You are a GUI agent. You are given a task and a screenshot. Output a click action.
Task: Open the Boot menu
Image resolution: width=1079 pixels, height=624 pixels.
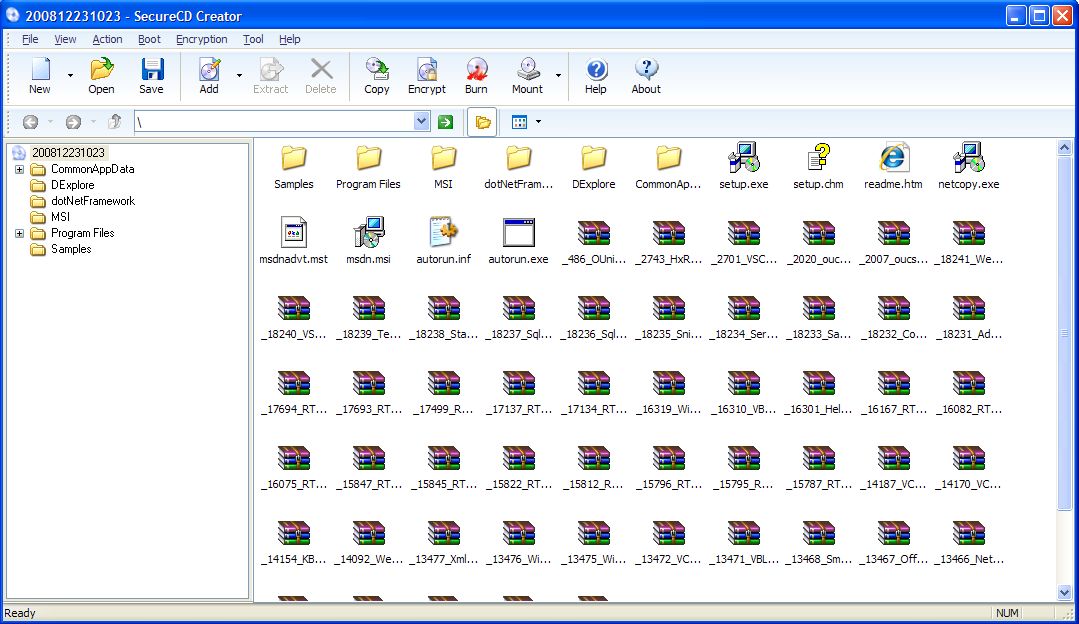pos(149,39)
